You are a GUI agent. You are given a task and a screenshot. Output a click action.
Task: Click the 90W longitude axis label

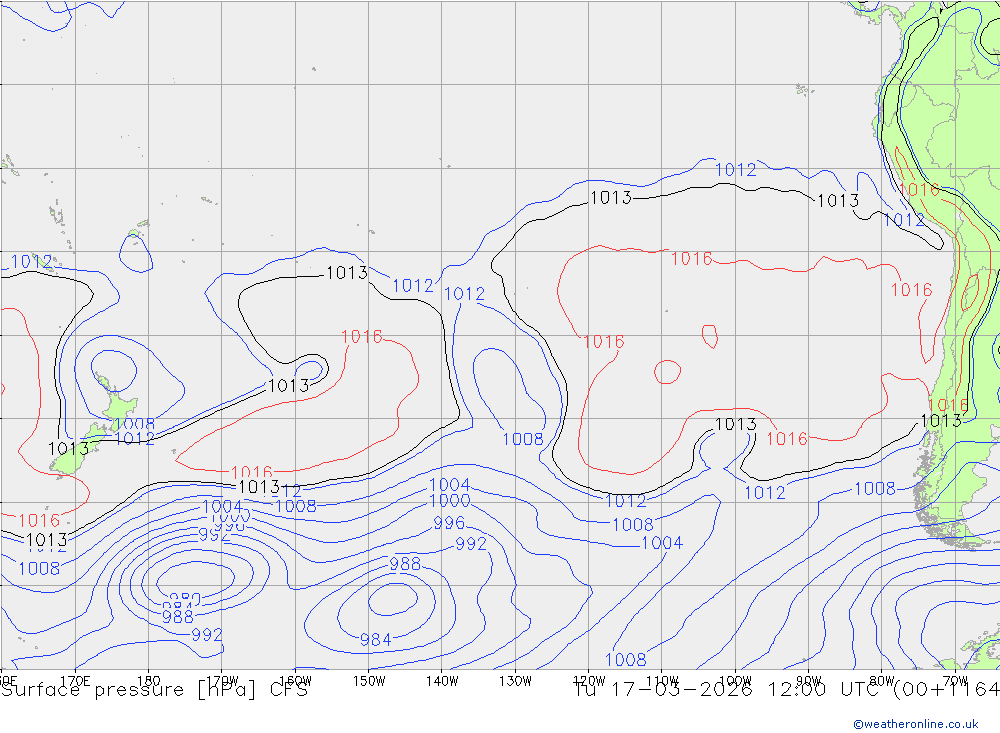pos(808,680)
